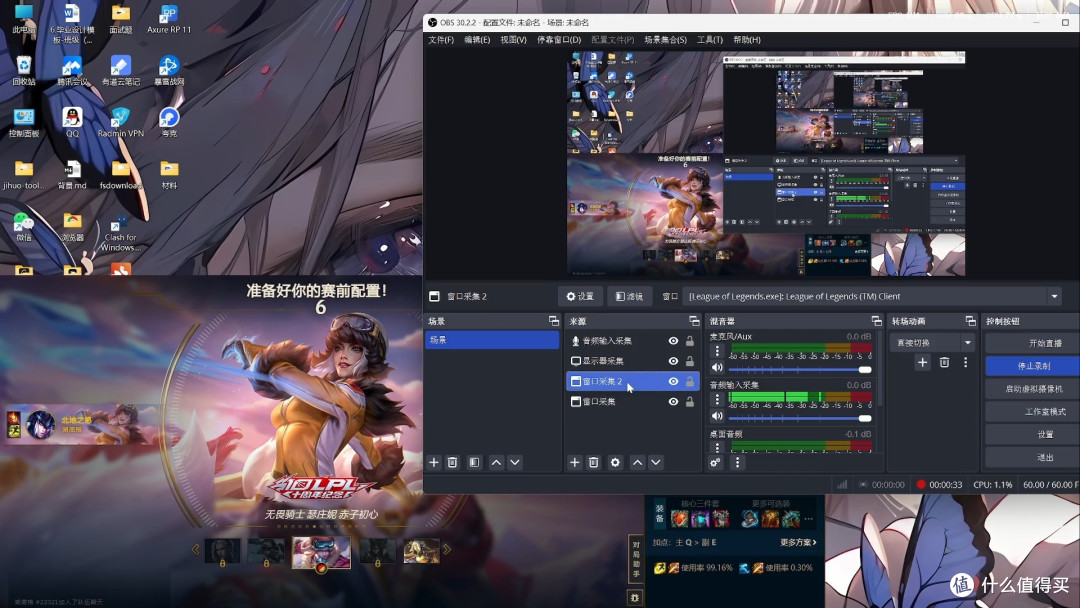Open 滤镜 filters for the selected source
Screen dimensions: 1080x608
tap(629, 297)
